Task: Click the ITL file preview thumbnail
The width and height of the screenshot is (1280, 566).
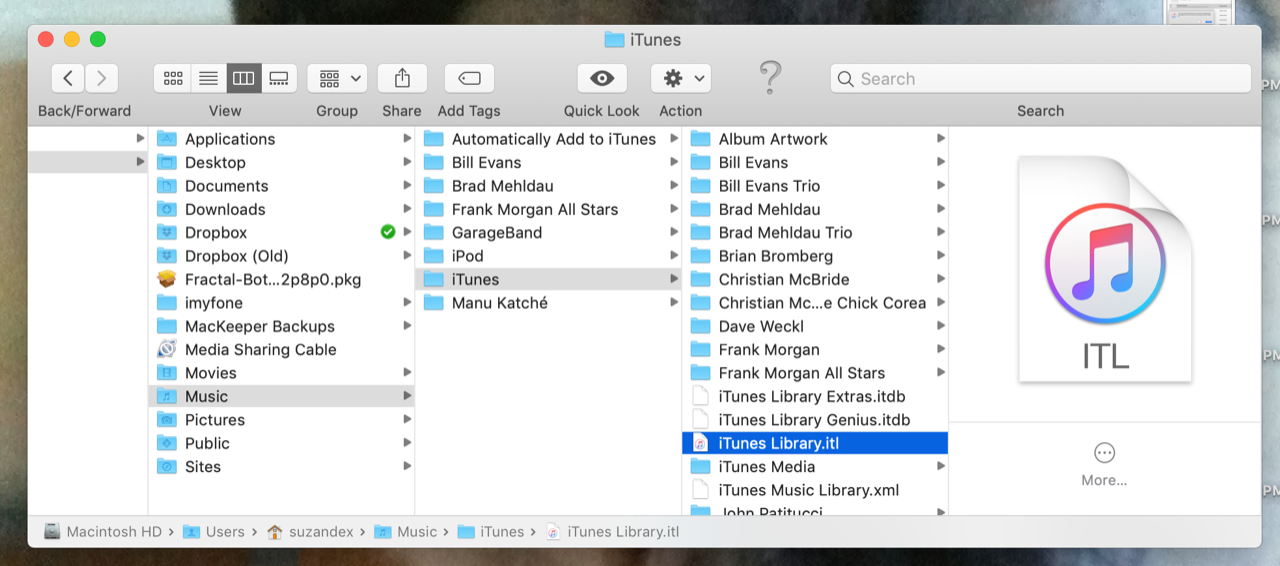Action: click(x=1105, y=269)
